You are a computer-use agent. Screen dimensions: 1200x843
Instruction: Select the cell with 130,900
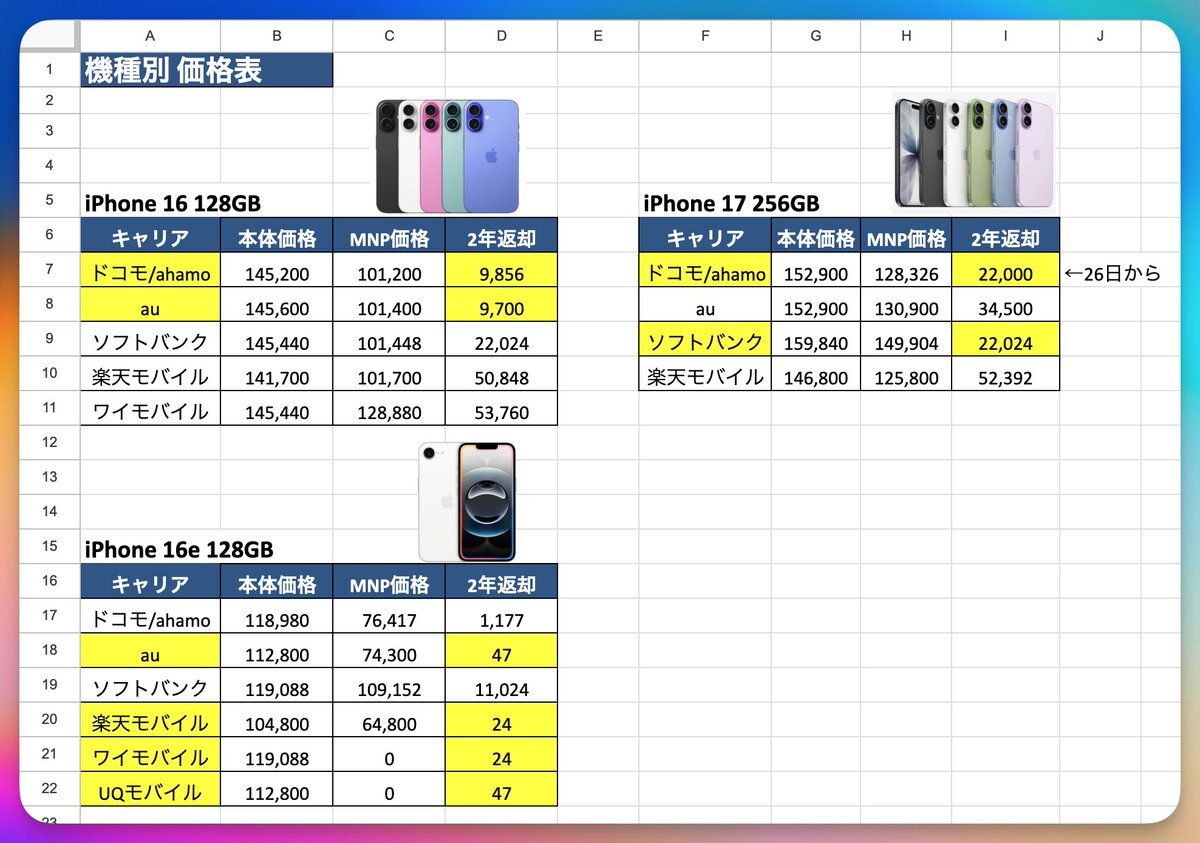[x=906, y=305]
